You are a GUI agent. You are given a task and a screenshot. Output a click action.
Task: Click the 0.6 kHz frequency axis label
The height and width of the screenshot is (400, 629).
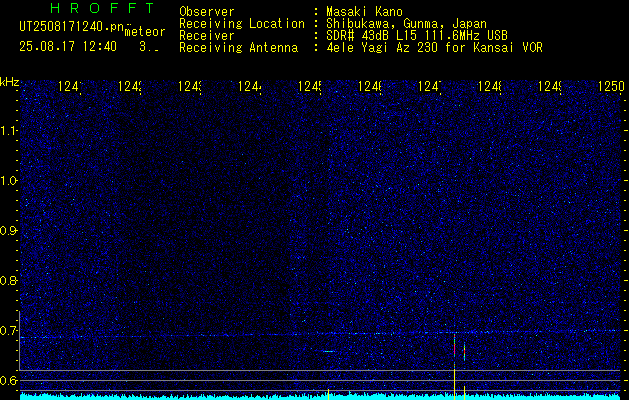[x=8, y=380]
